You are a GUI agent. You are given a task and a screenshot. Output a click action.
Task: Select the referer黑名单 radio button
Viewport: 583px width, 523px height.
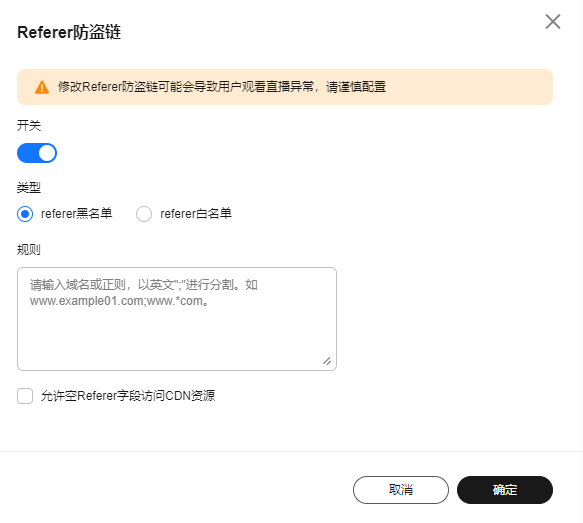[x=25, y=214]
